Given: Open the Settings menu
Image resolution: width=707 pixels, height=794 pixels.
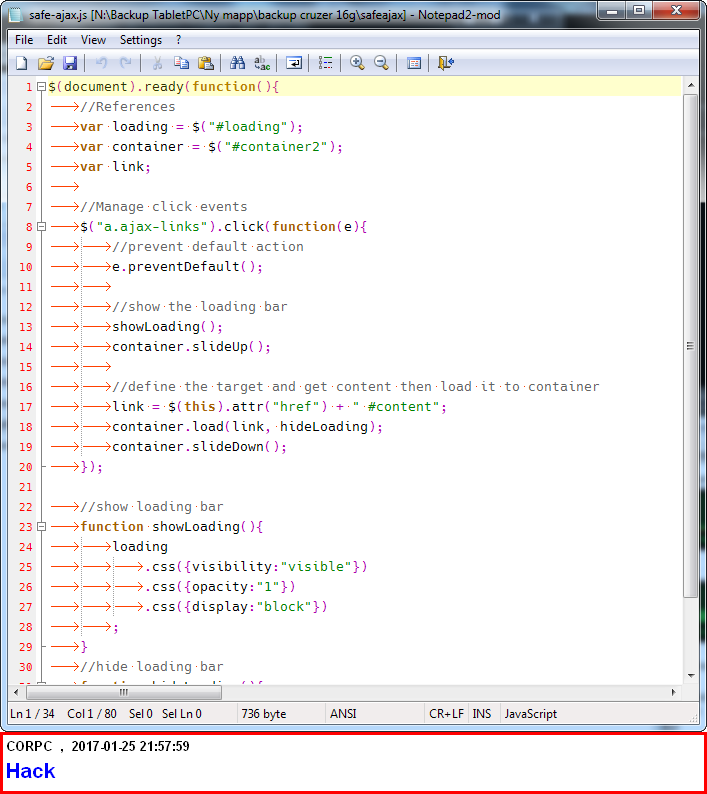Looking at the screenshot, I should [x=141, y=40].
